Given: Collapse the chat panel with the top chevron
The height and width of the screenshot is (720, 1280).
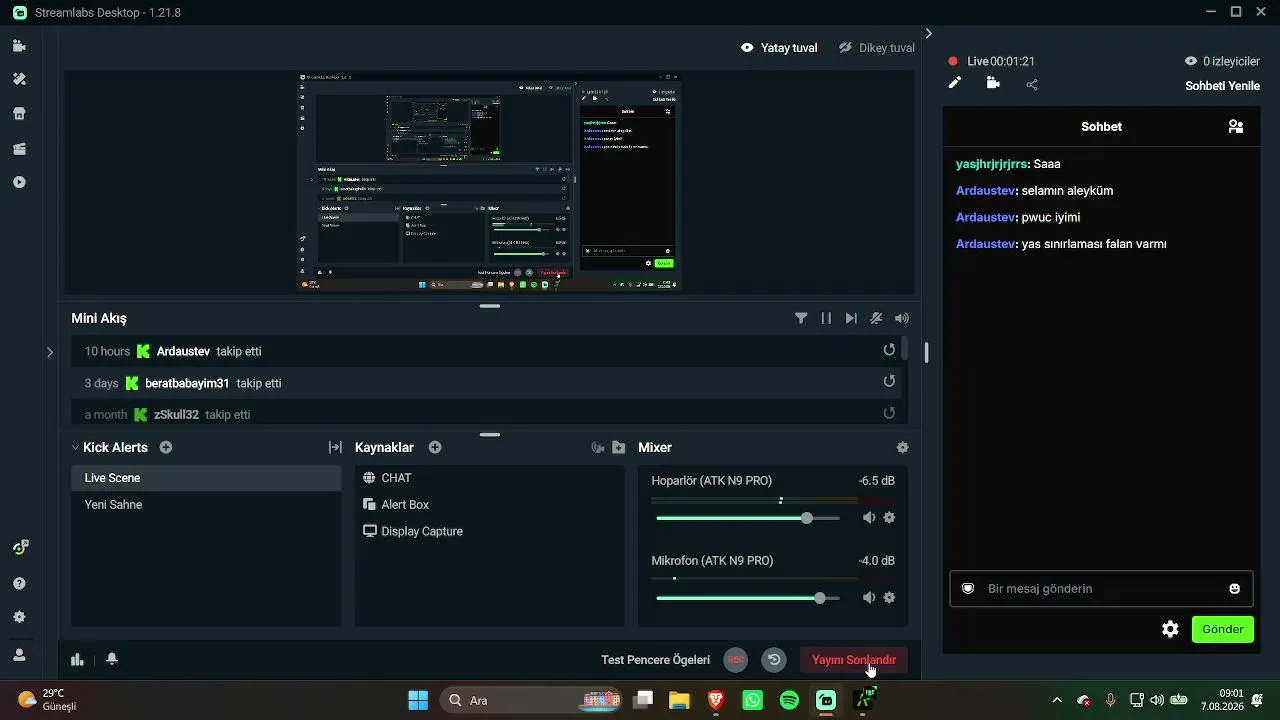Looking at the screenshot, I should 928,33.
